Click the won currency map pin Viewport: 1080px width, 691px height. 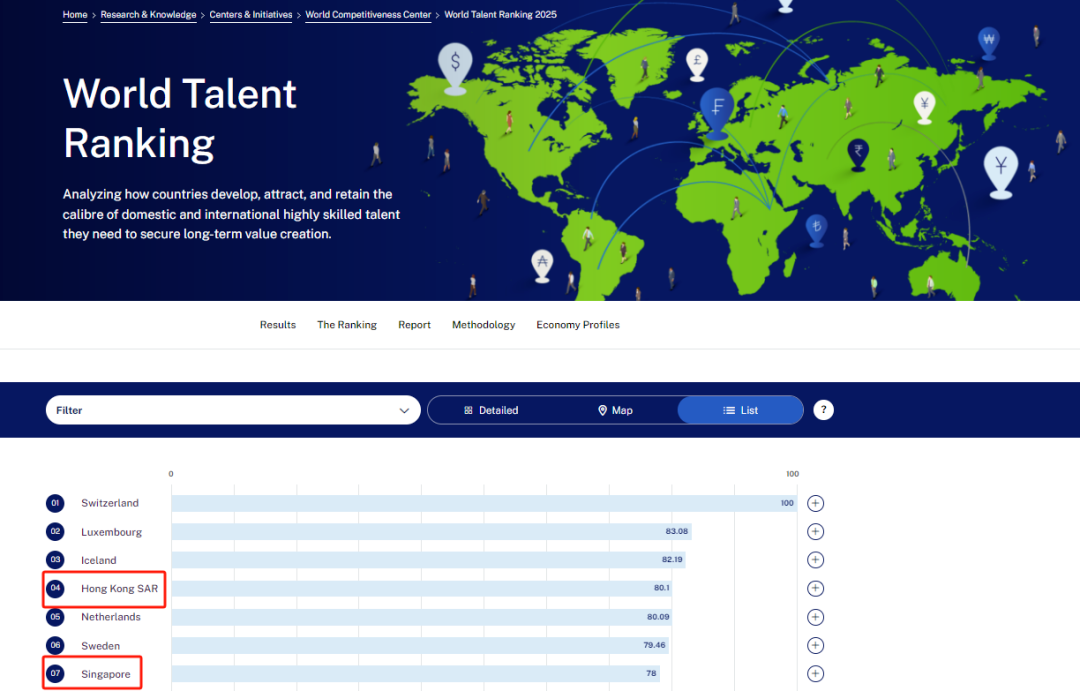tap(988, 41)
